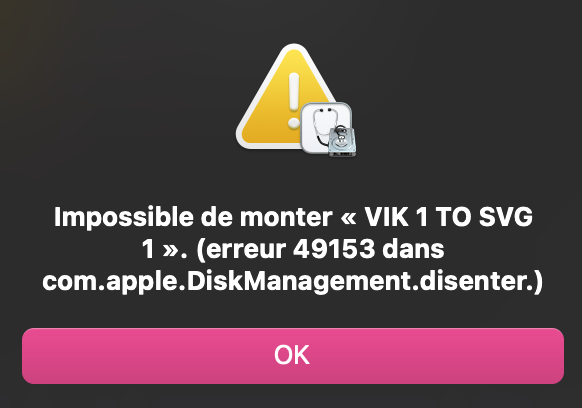
Task: Click the word "monter" in the alert
Action: click(286, 218)
